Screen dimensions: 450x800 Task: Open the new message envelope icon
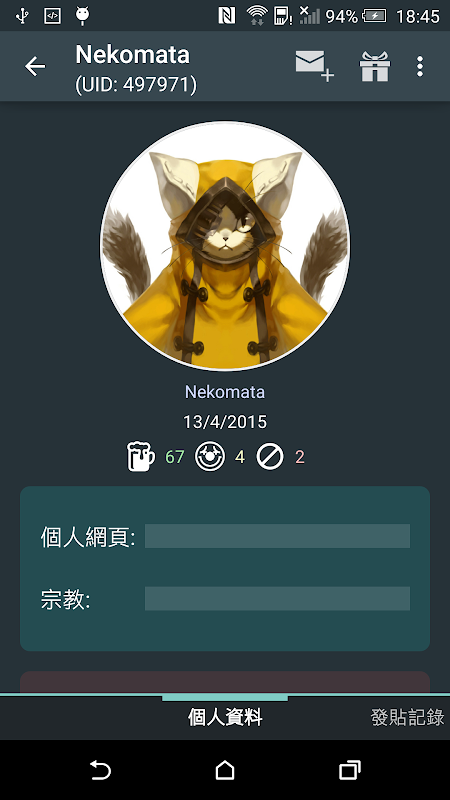[315, 66]
